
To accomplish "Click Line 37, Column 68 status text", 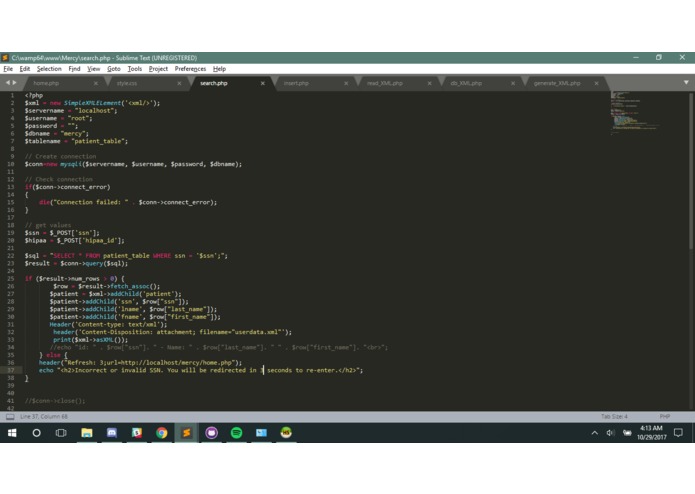I will 44,416.
